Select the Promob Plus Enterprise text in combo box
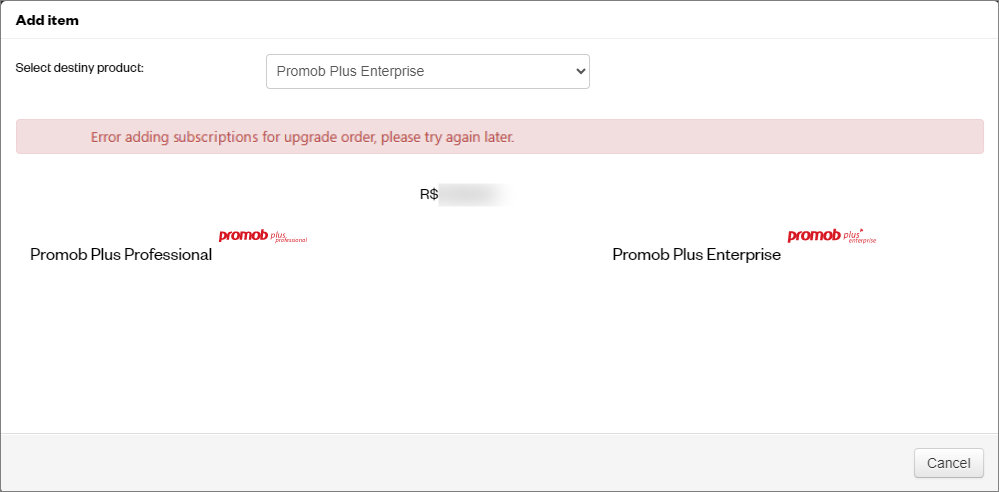 click(350, 71)
